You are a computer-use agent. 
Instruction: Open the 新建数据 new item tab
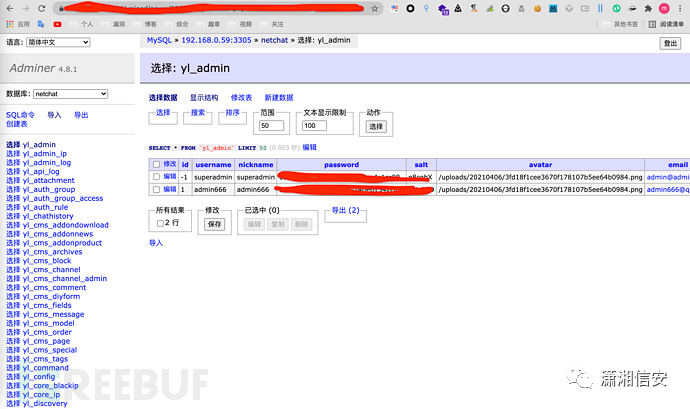[279, 98]
